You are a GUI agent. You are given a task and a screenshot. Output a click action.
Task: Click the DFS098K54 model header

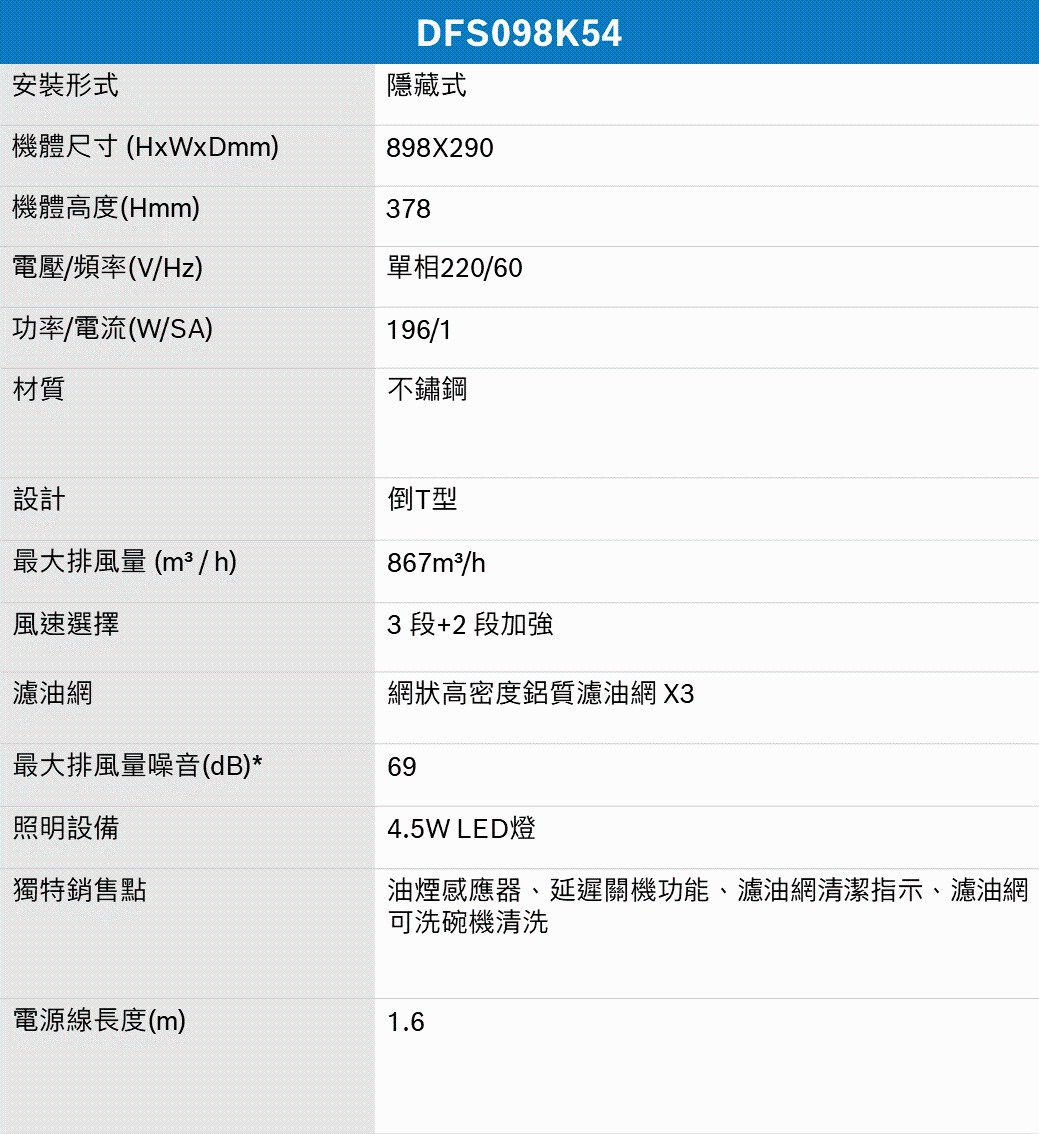point(519,34)
